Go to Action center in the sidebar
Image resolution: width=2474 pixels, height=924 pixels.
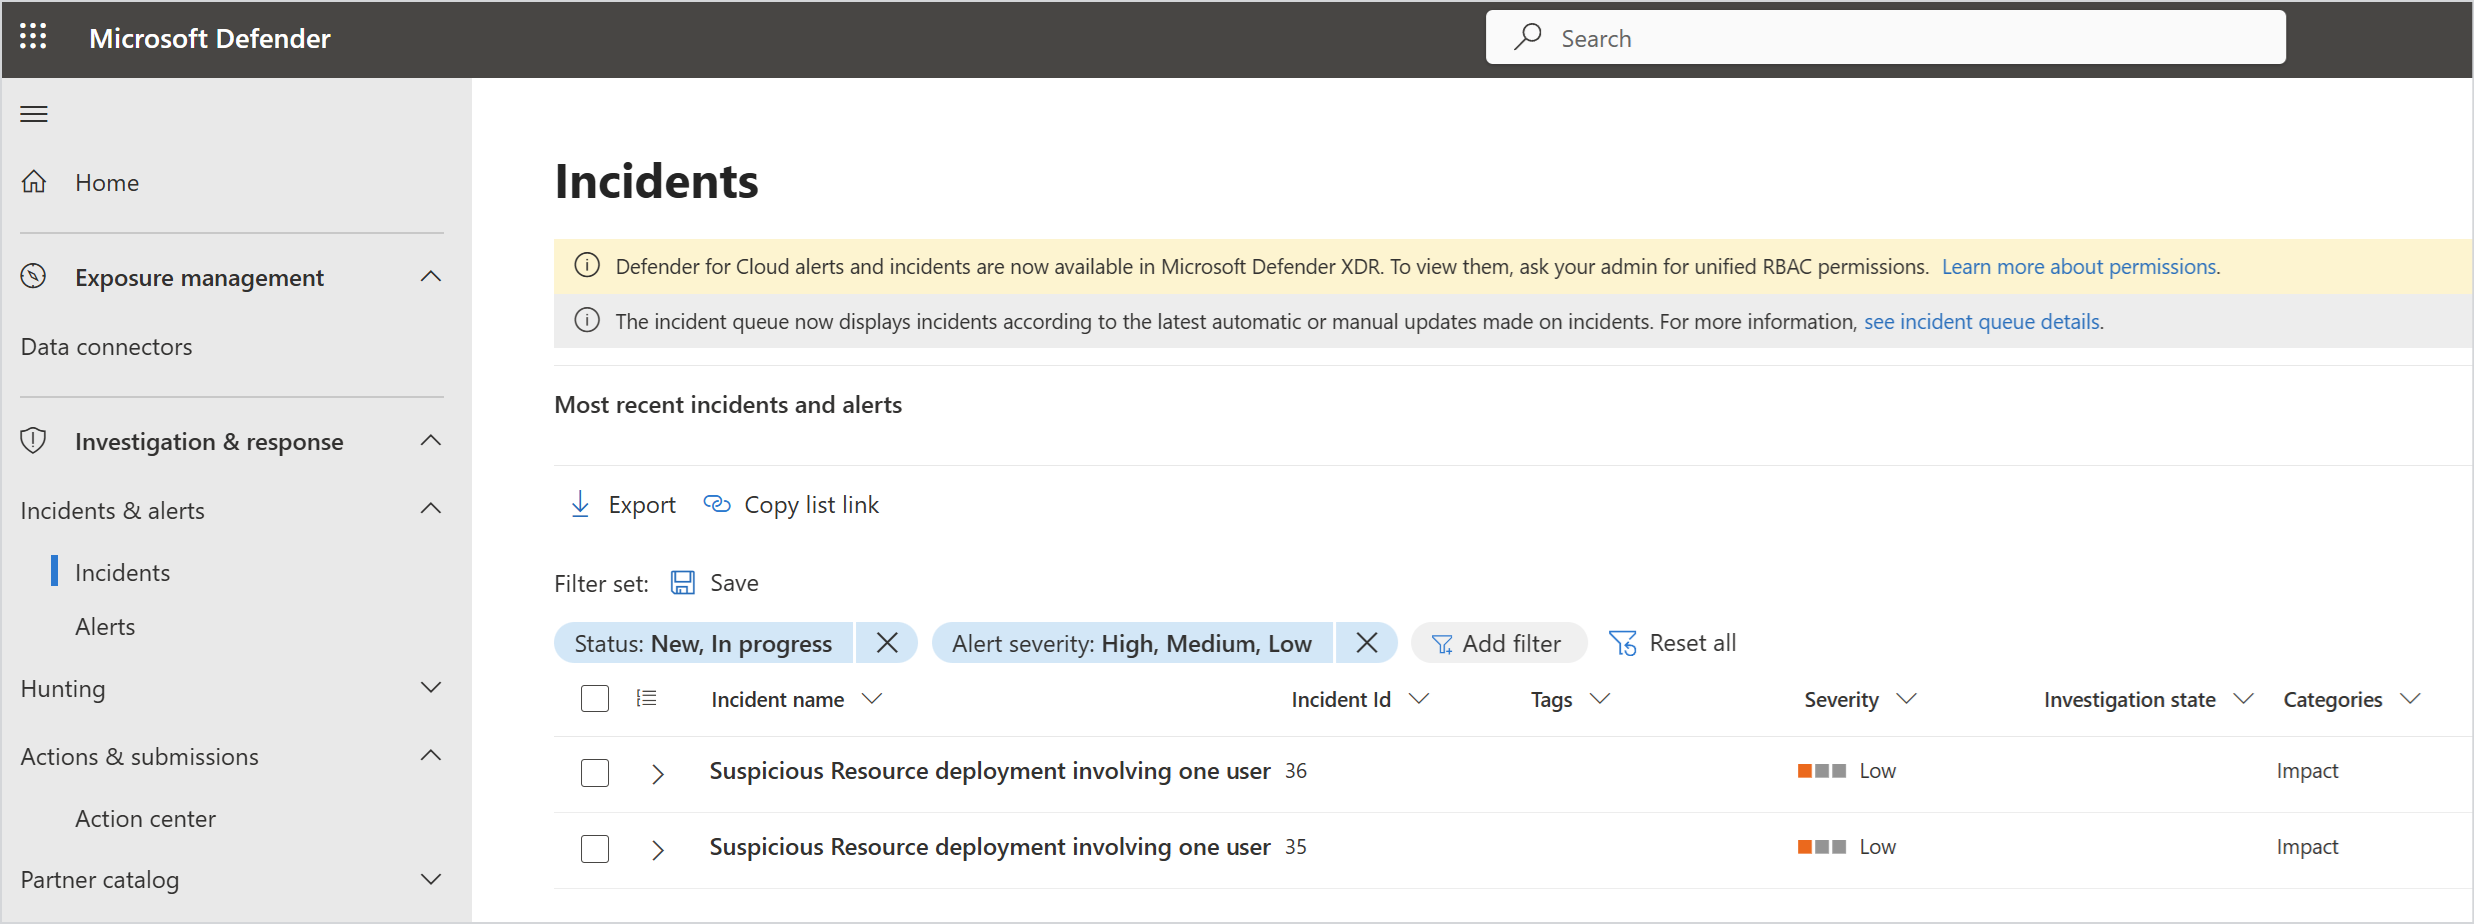coord(145,819)
